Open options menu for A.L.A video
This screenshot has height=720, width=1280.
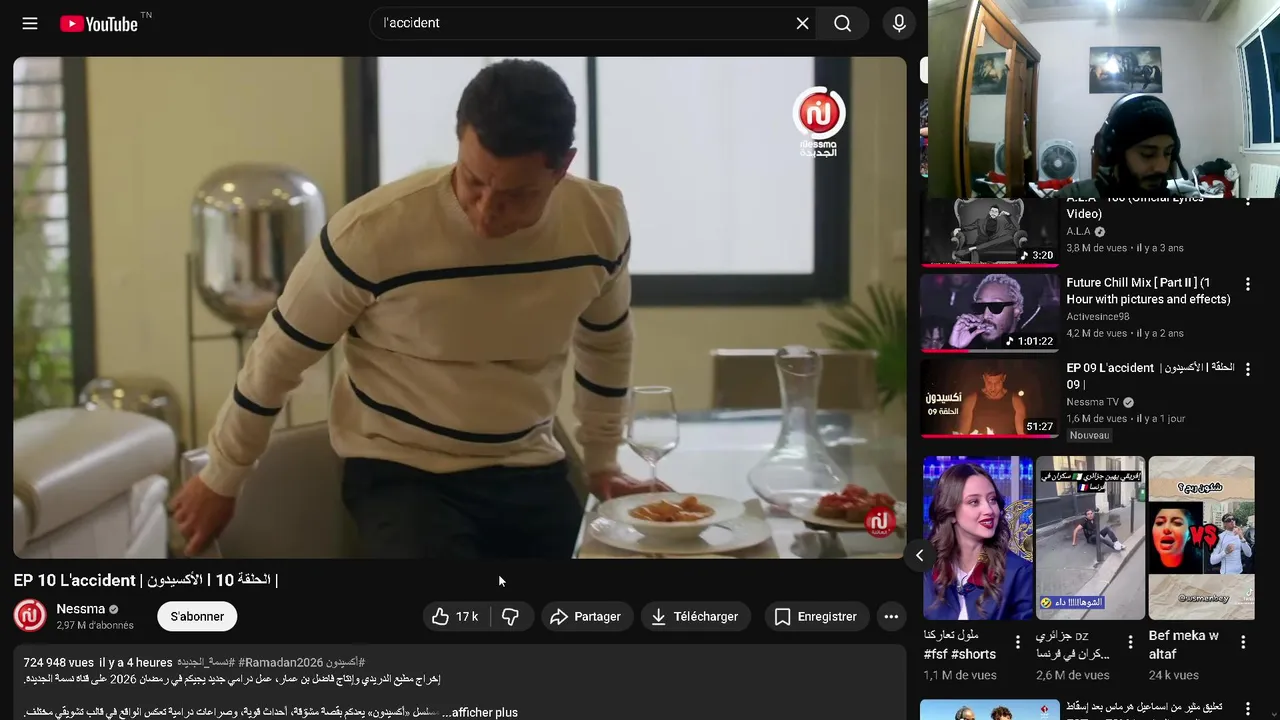(x=1247, y=203)
